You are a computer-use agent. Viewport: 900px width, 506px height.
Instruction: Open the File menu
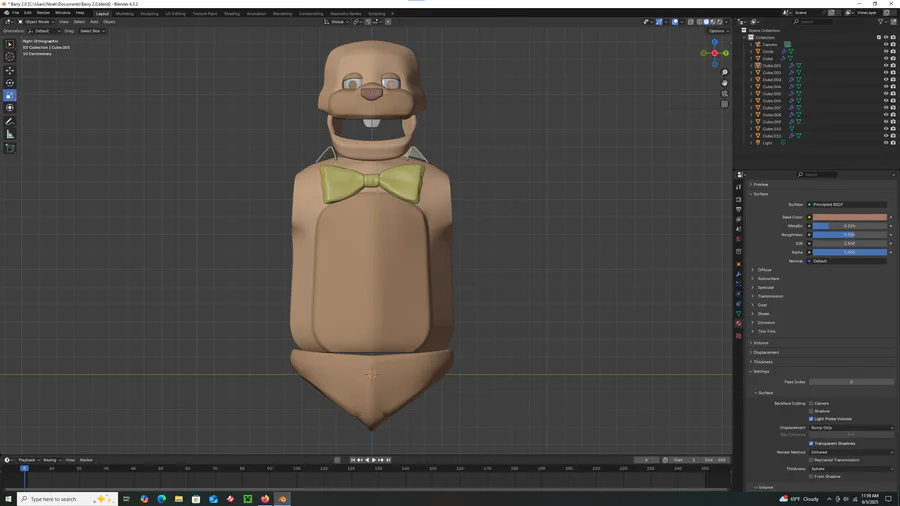coord(15,13)
